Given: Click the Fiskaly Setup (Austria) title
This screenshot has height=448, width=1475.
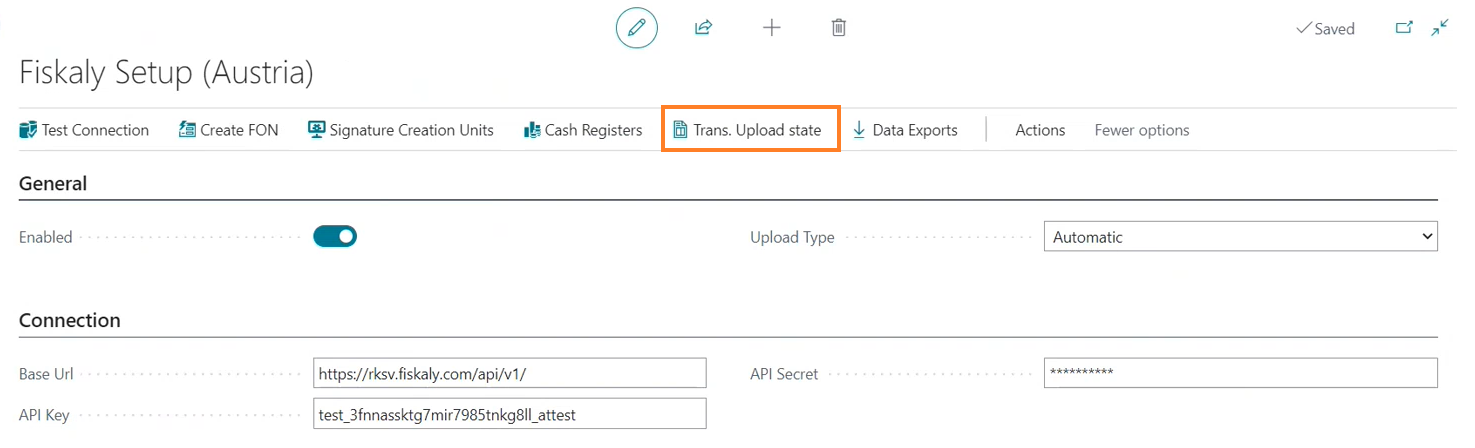Looking at the screenshot, I should coord(166,72).
